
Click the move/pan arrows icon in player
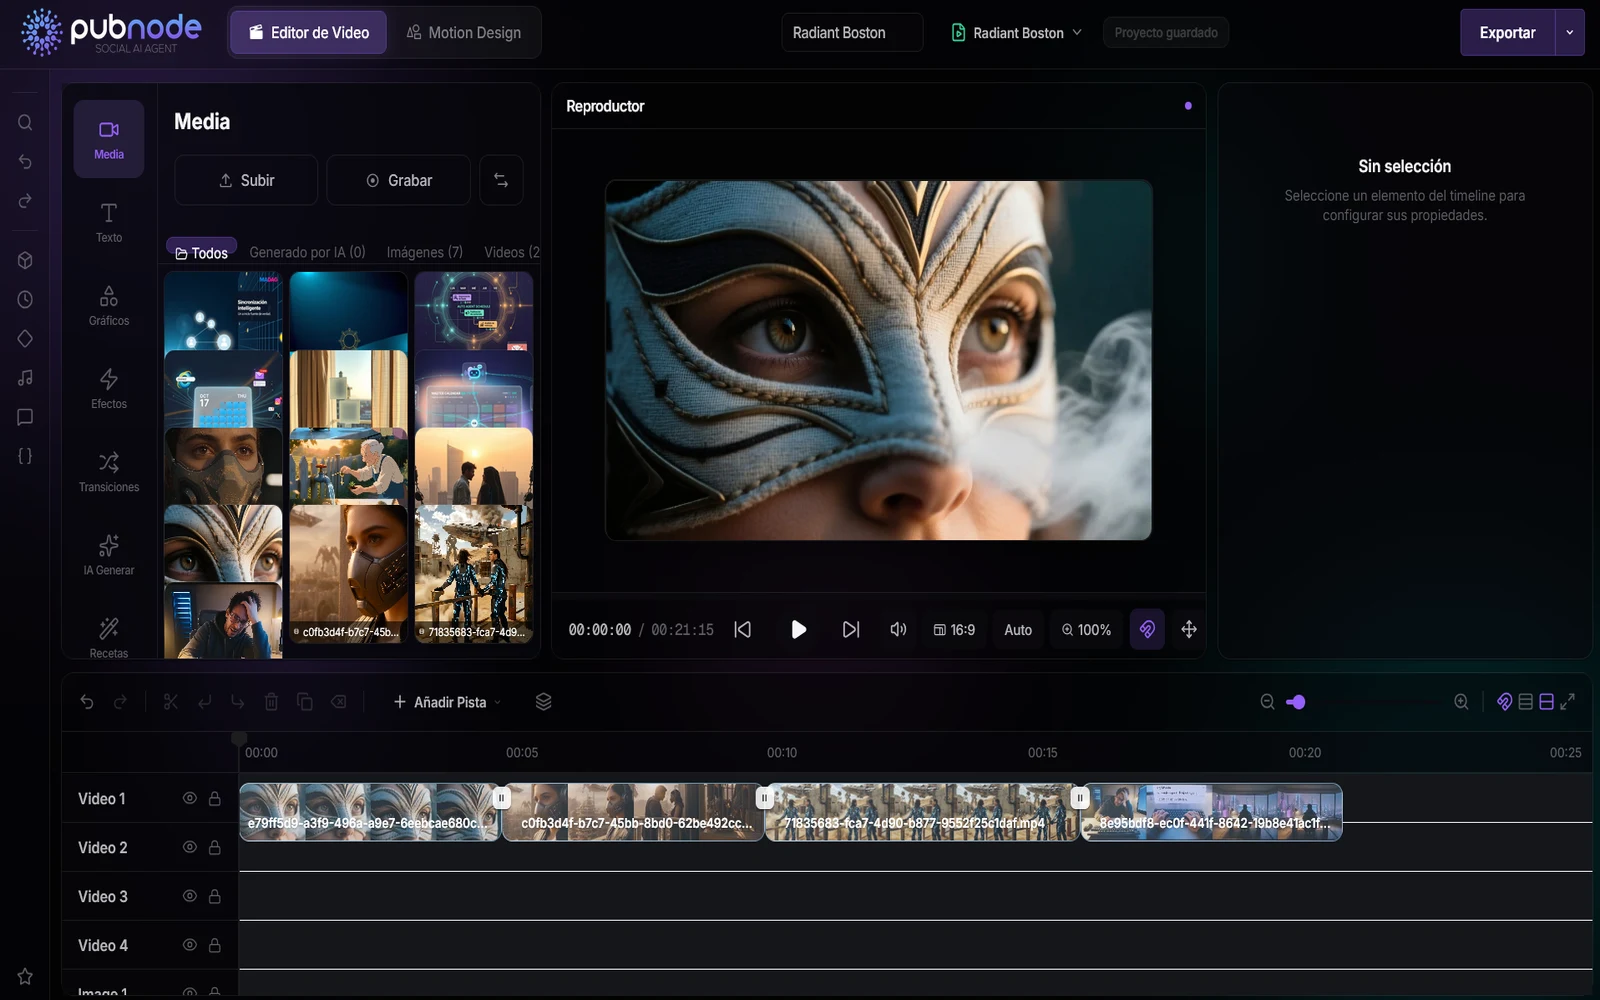[x=1189, y=629]
